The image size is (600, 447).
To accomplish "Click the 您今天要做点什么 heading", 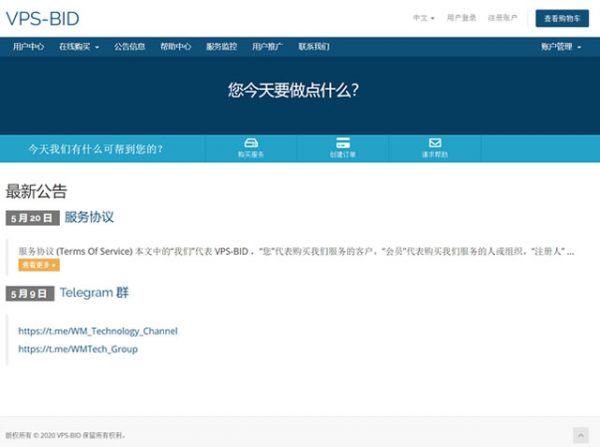I will pyautogui.click(x=293, y=91).
